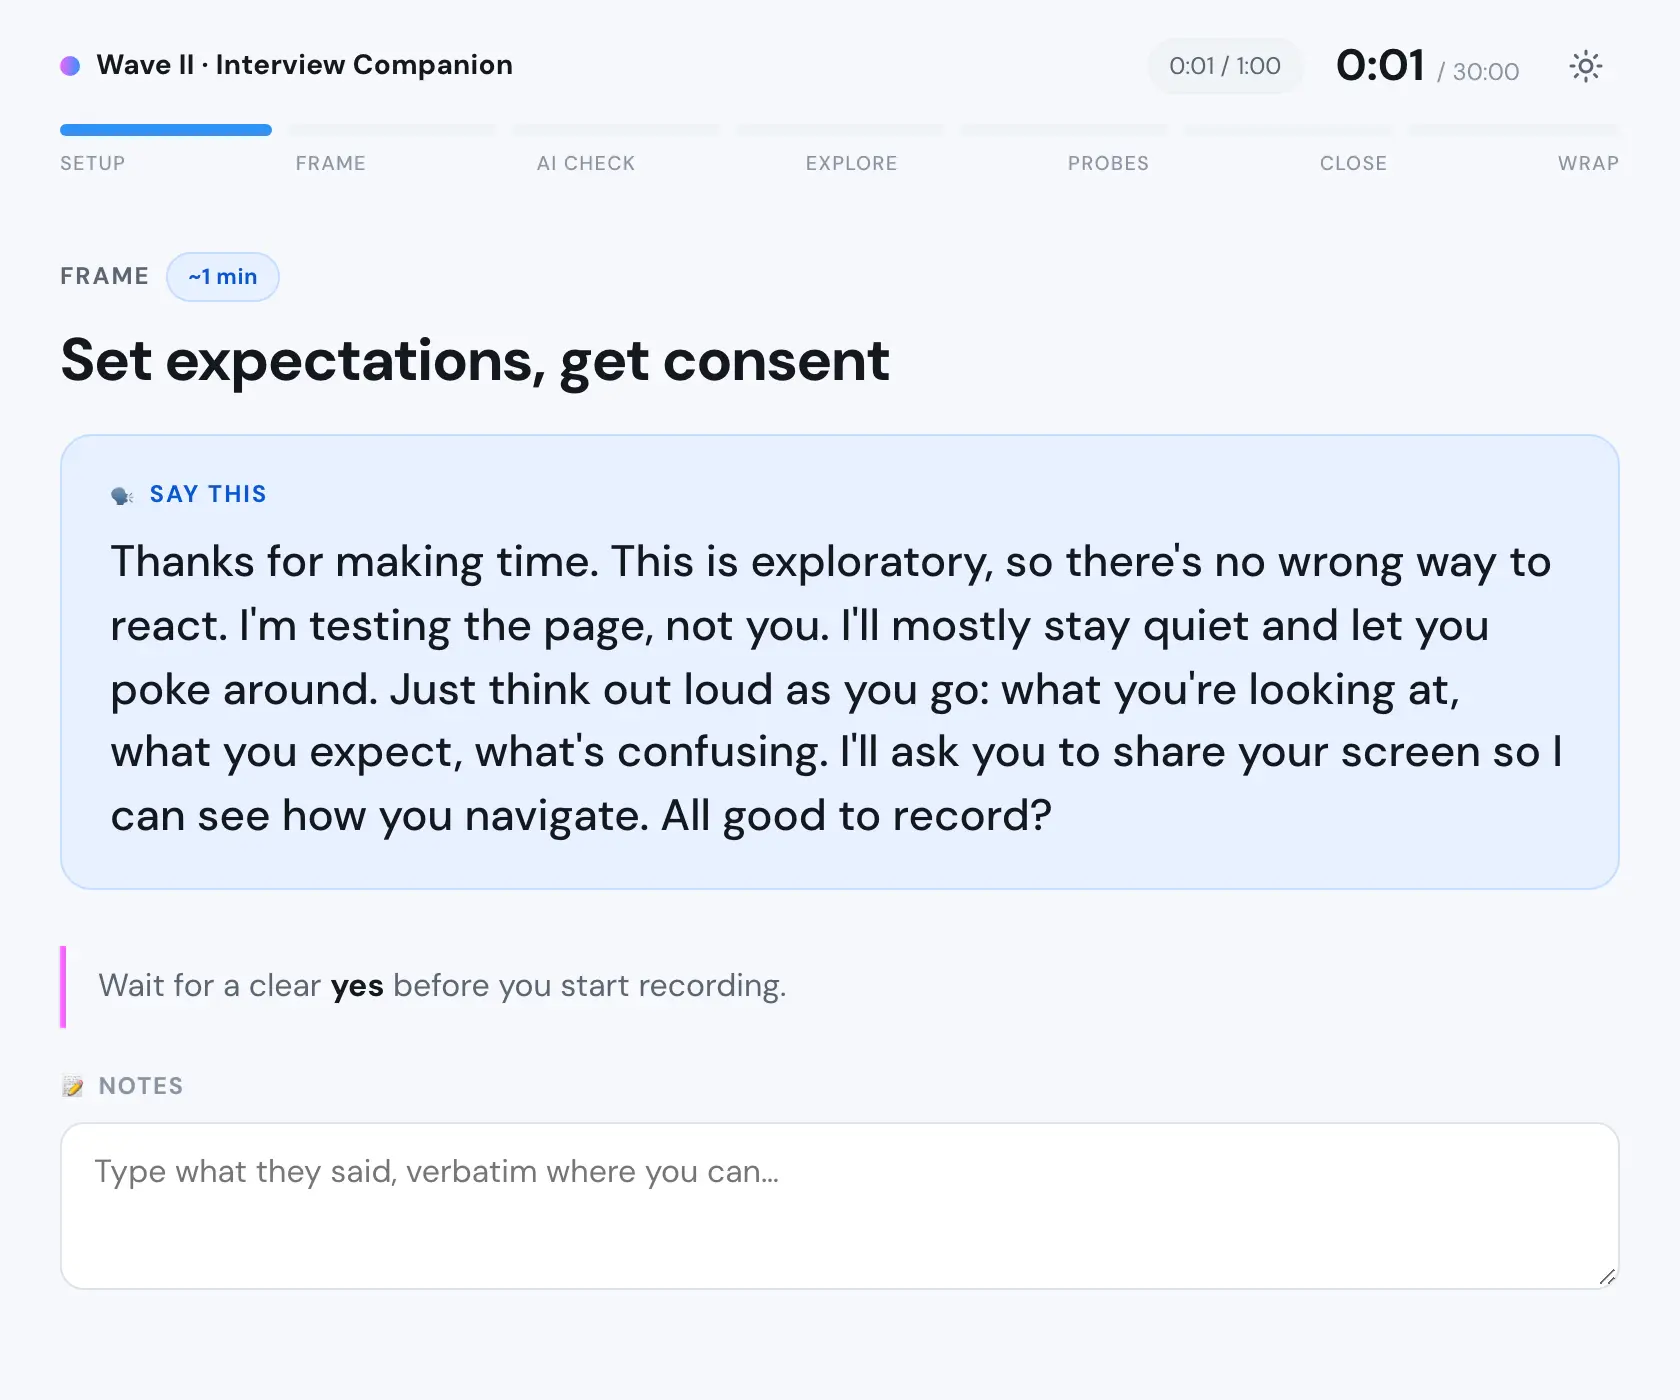The height and width of the screenshot is (1400, 1680).
Task: Click the ~1 min duration badge
Action: click(x=223, y=277)
